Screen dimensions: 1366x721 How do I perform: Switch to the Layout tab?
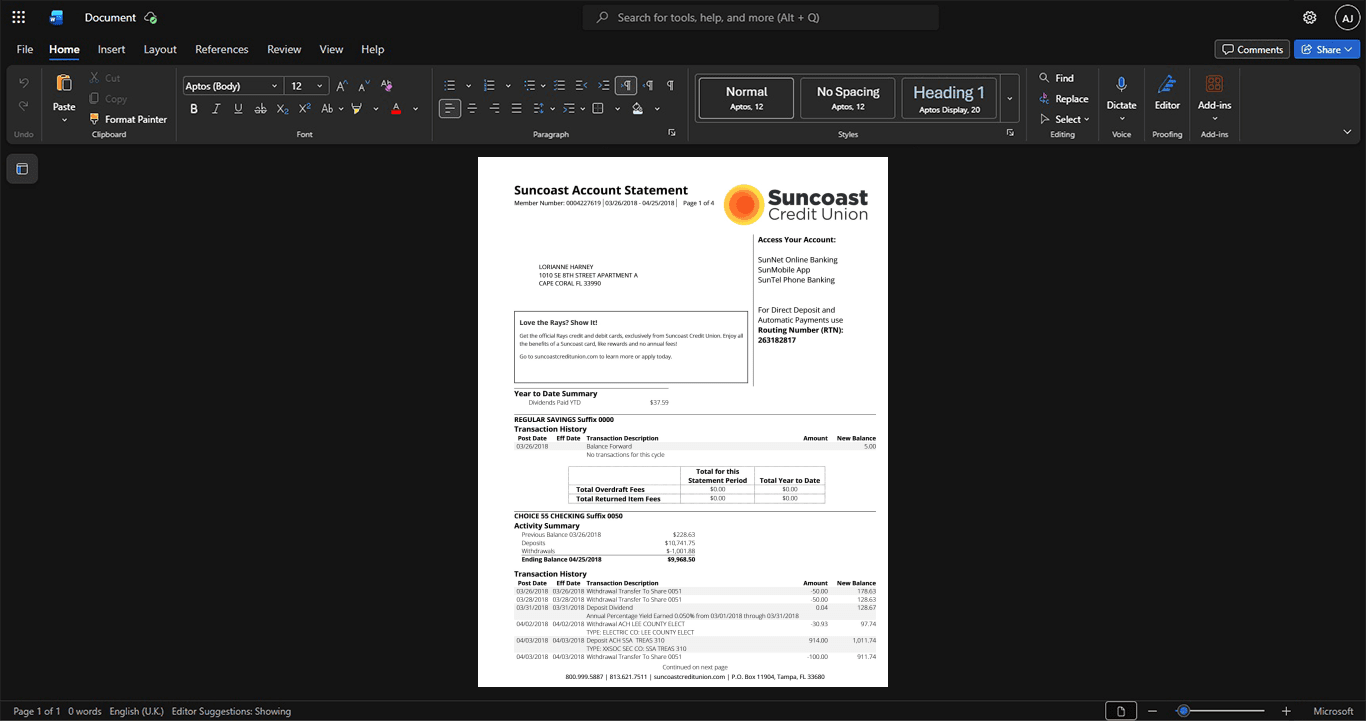point(160,49)
